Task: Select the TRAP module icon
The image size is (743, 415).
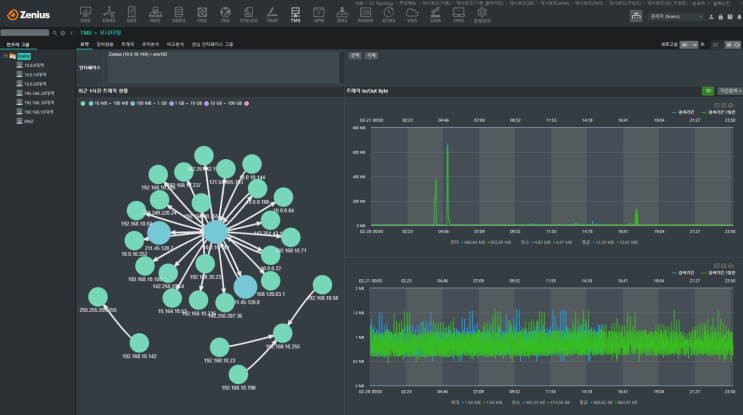Action: point(271,13)
